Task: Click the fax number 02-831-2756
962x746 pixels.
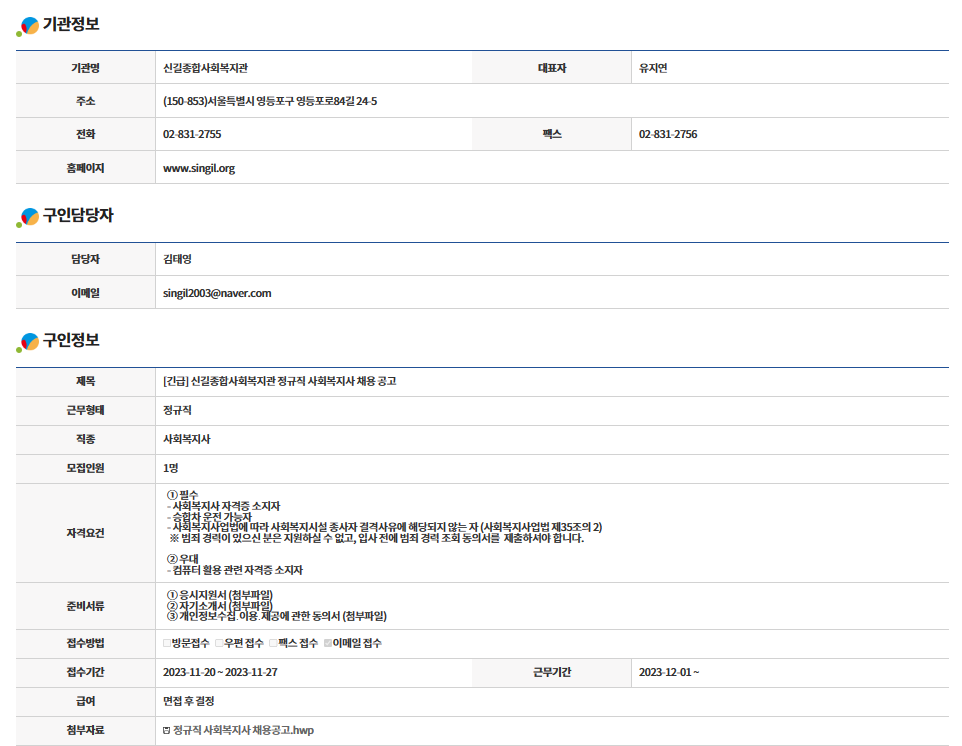Action: pos(668,134)
